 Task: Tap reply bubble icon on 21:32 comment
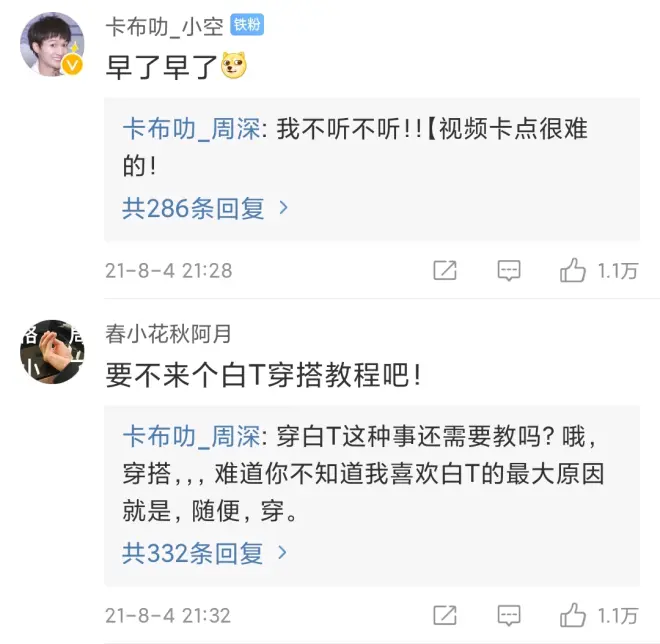(509, 615)
